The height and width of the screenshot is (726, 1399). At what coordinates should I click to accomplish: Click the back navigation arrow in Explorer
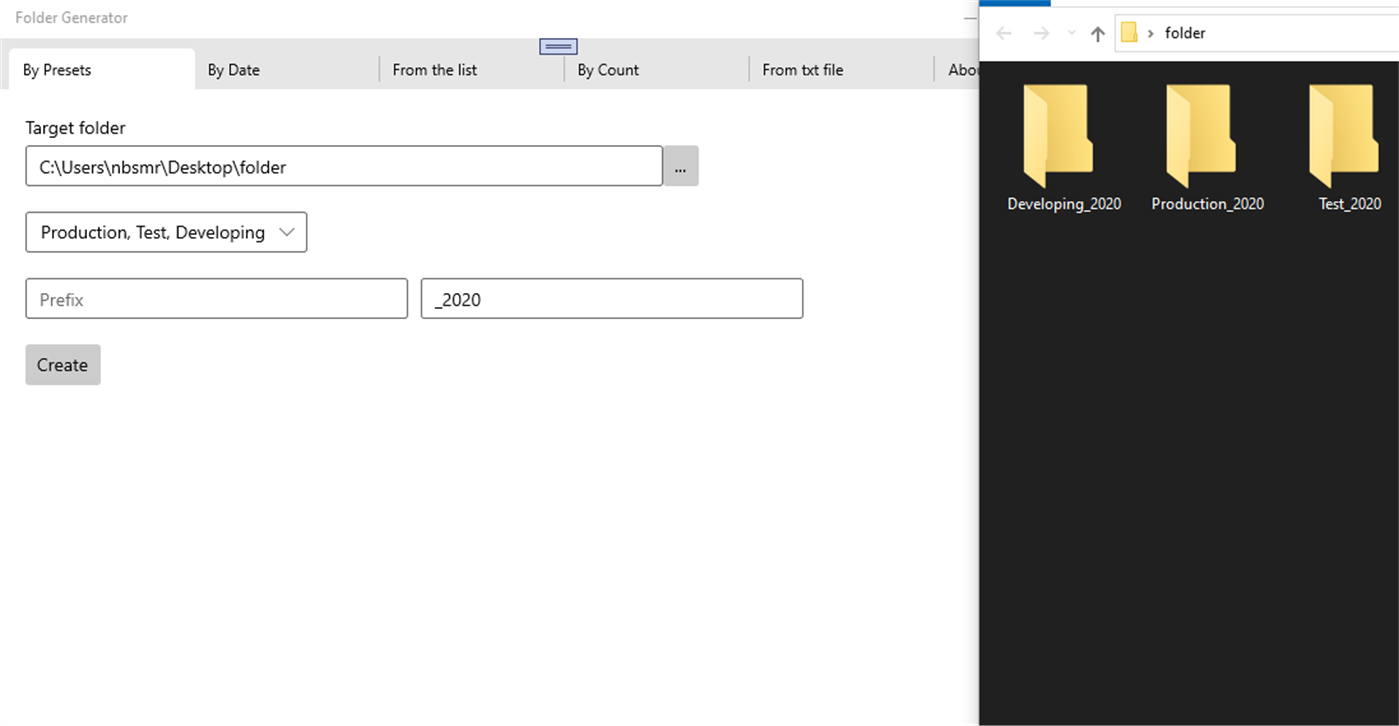[x=1003, y=32]
